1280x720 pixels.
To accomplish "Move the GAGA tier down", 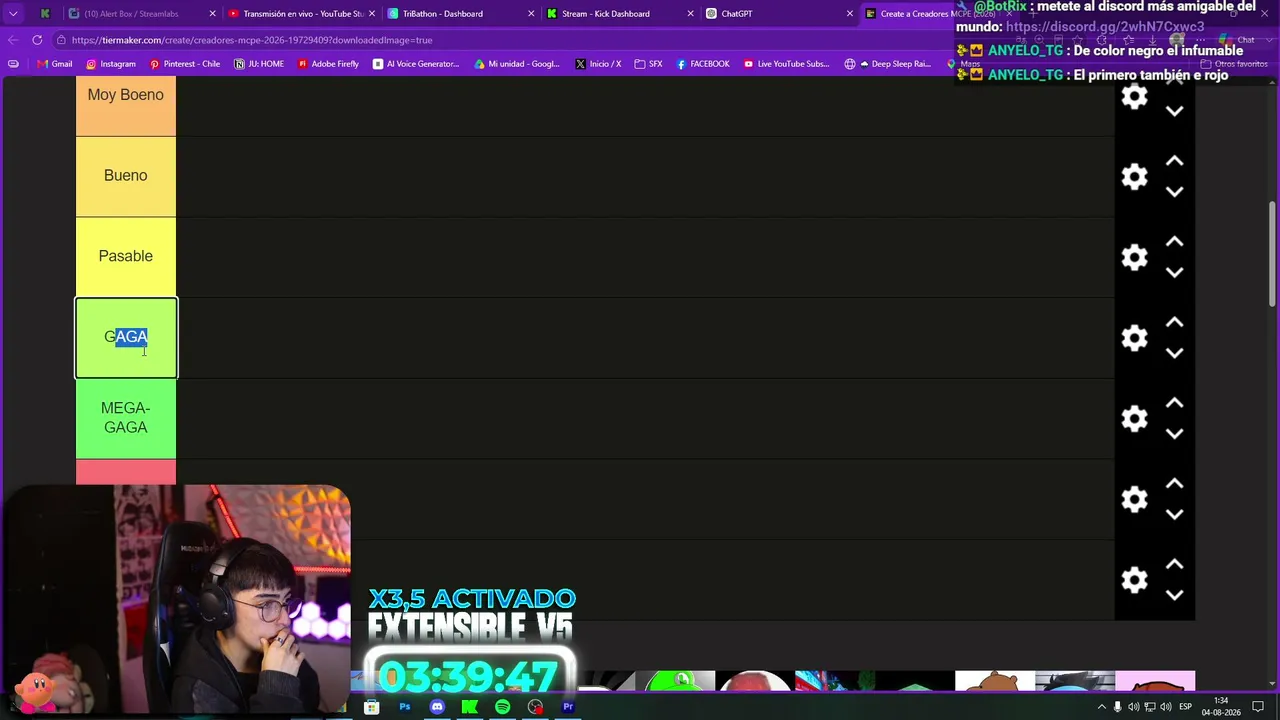I will pos(1175,353).
